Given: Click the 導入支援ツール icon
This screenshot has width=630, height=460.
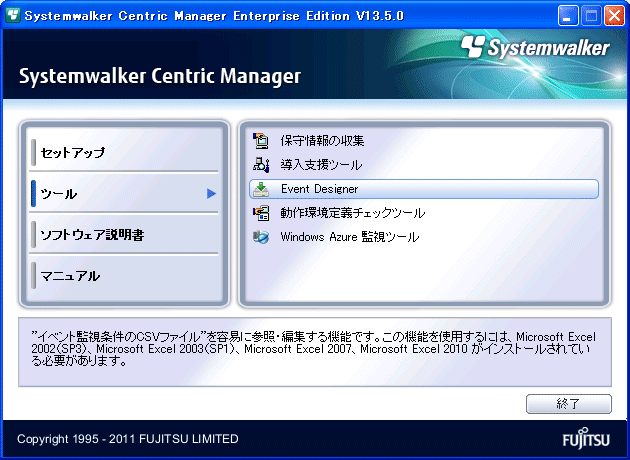Looking at the screenshot, I should coord(260,165).
